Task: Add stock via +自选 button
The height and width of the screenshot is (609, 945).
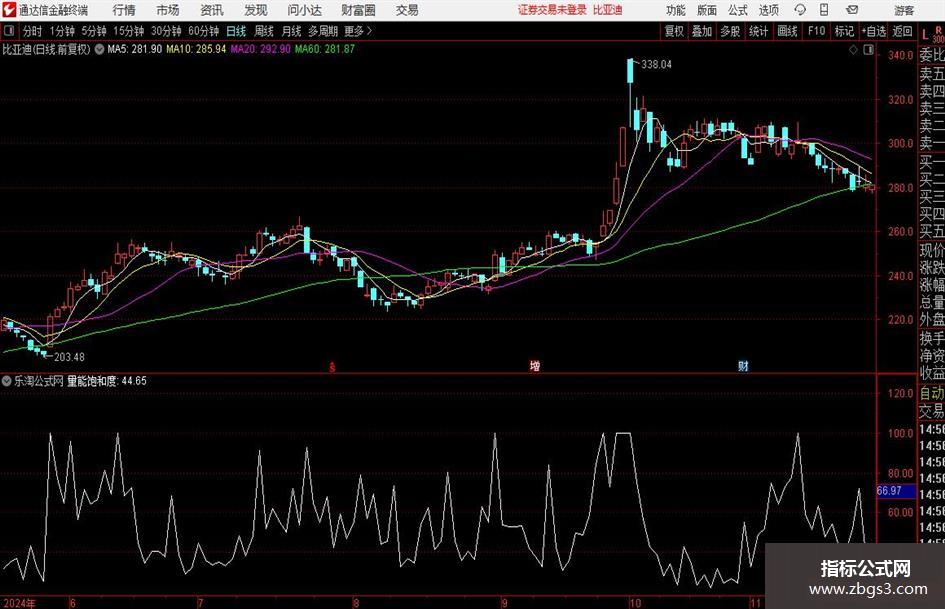Action: (x=873, y=31)
